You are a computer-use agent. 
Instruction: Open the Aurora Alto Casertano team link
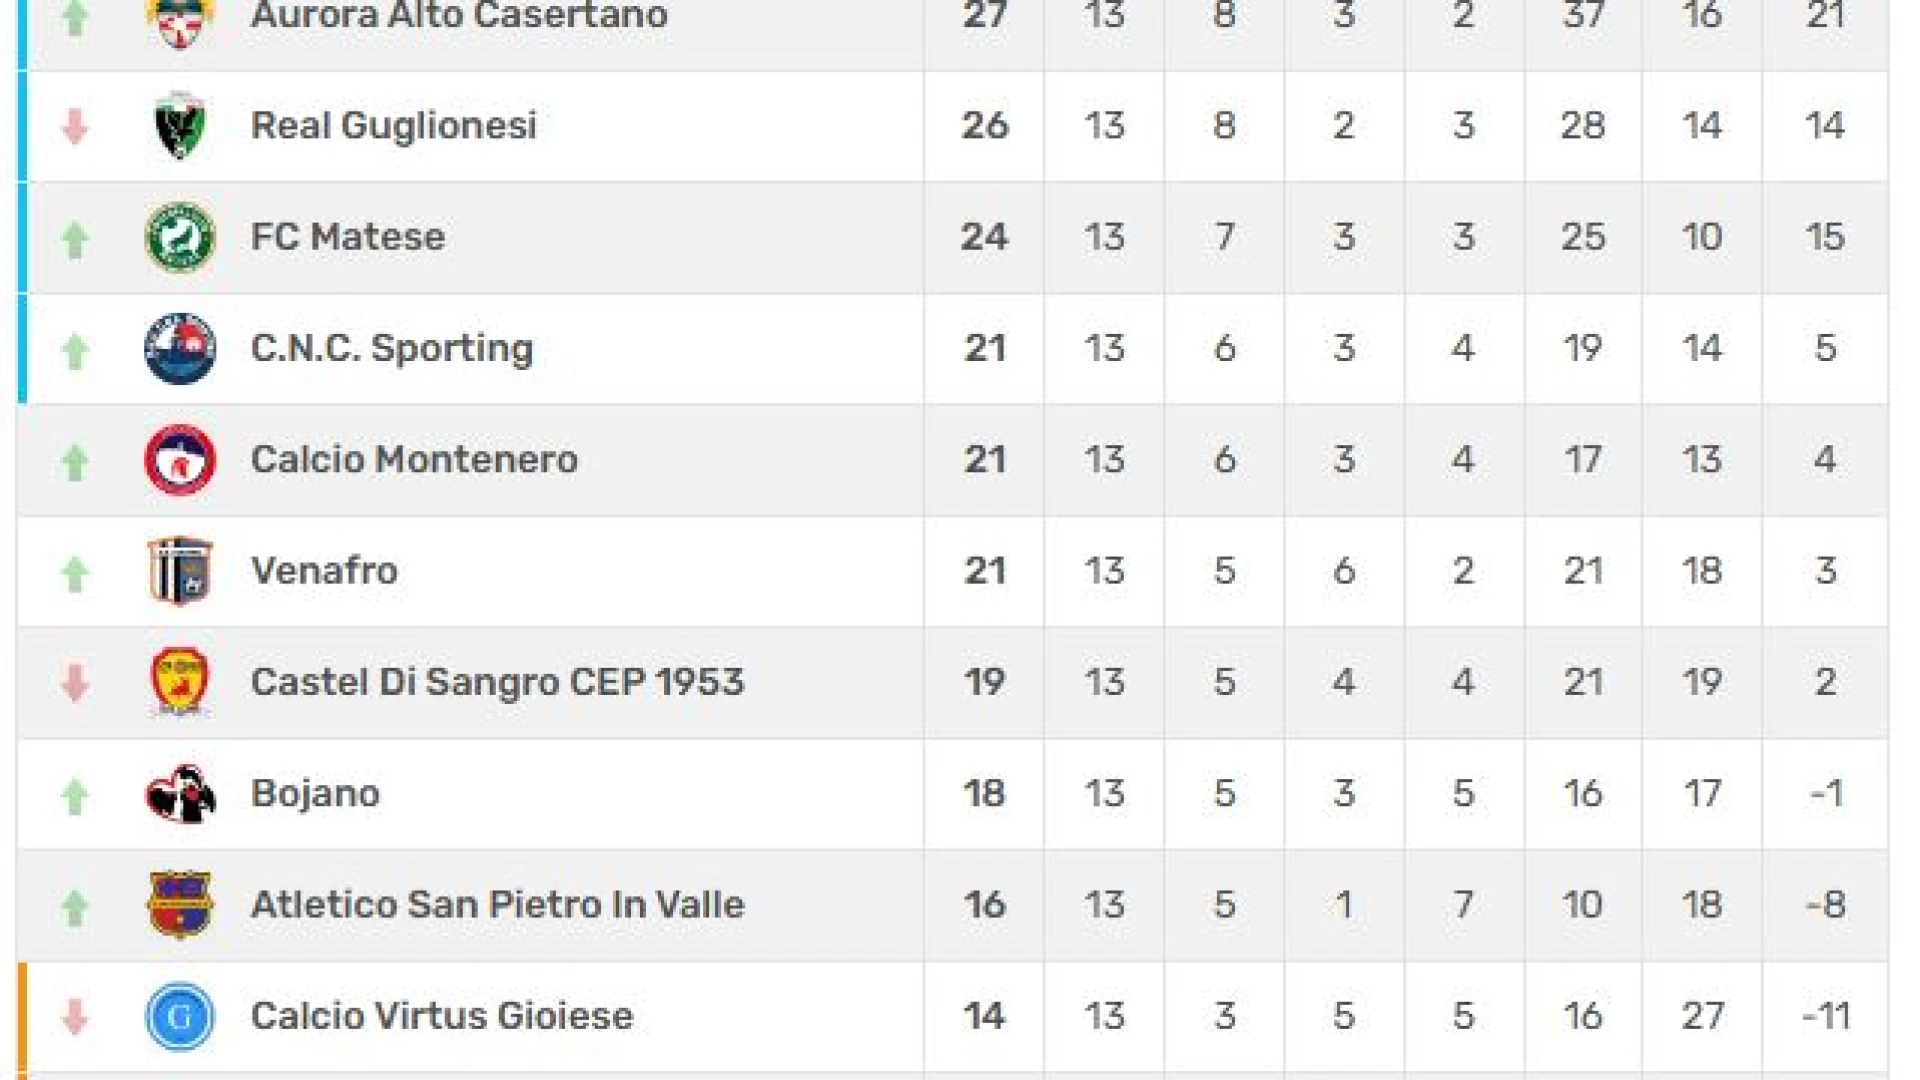[459, 15]
